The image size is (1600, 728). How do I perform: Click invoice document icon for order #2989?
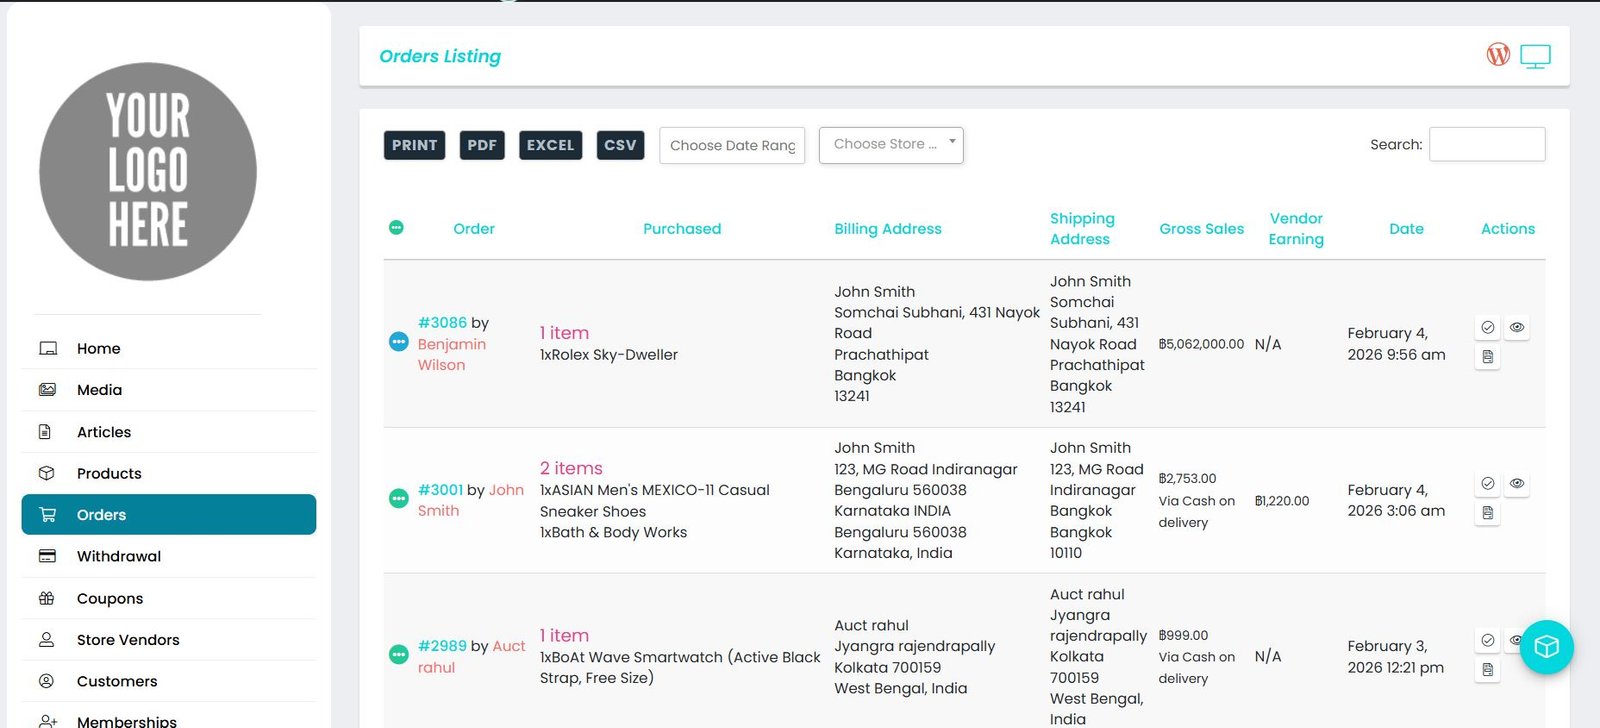coord(1487,670)
